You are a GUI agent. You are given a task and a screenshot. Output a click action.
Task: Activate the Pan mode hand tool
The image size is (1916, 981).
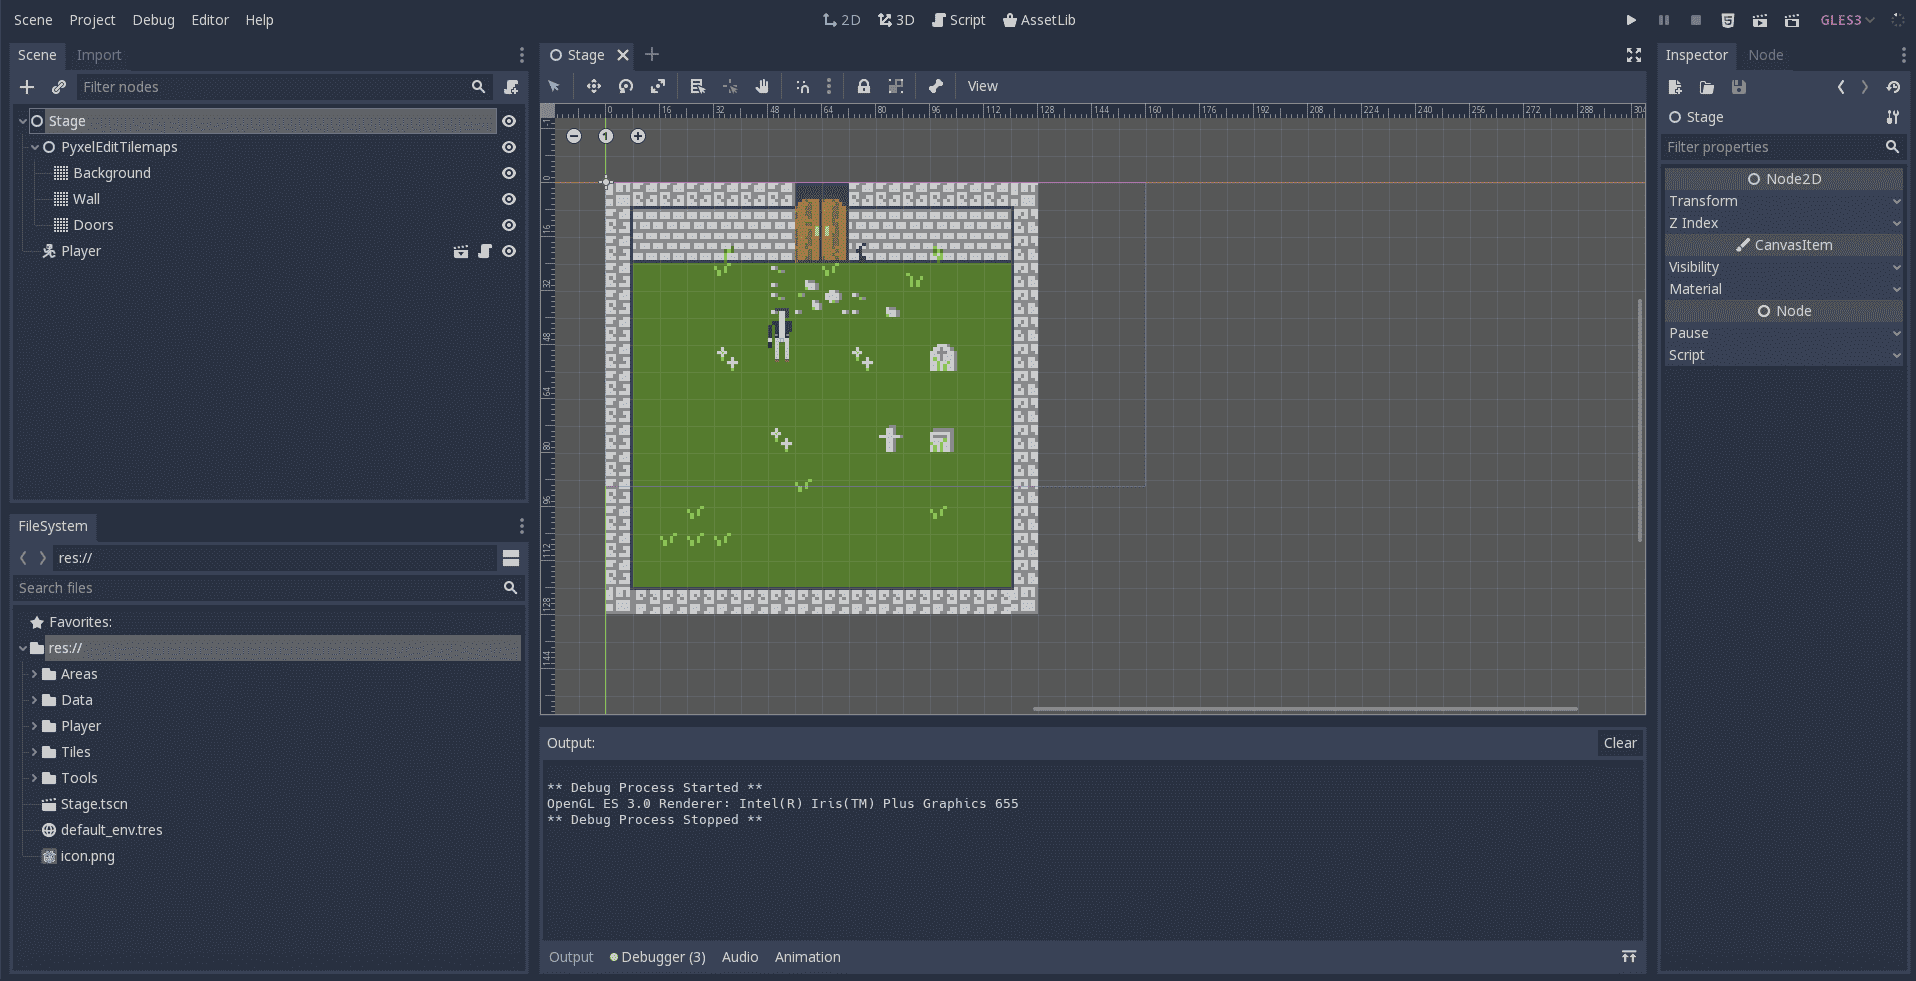pos(762,87)
